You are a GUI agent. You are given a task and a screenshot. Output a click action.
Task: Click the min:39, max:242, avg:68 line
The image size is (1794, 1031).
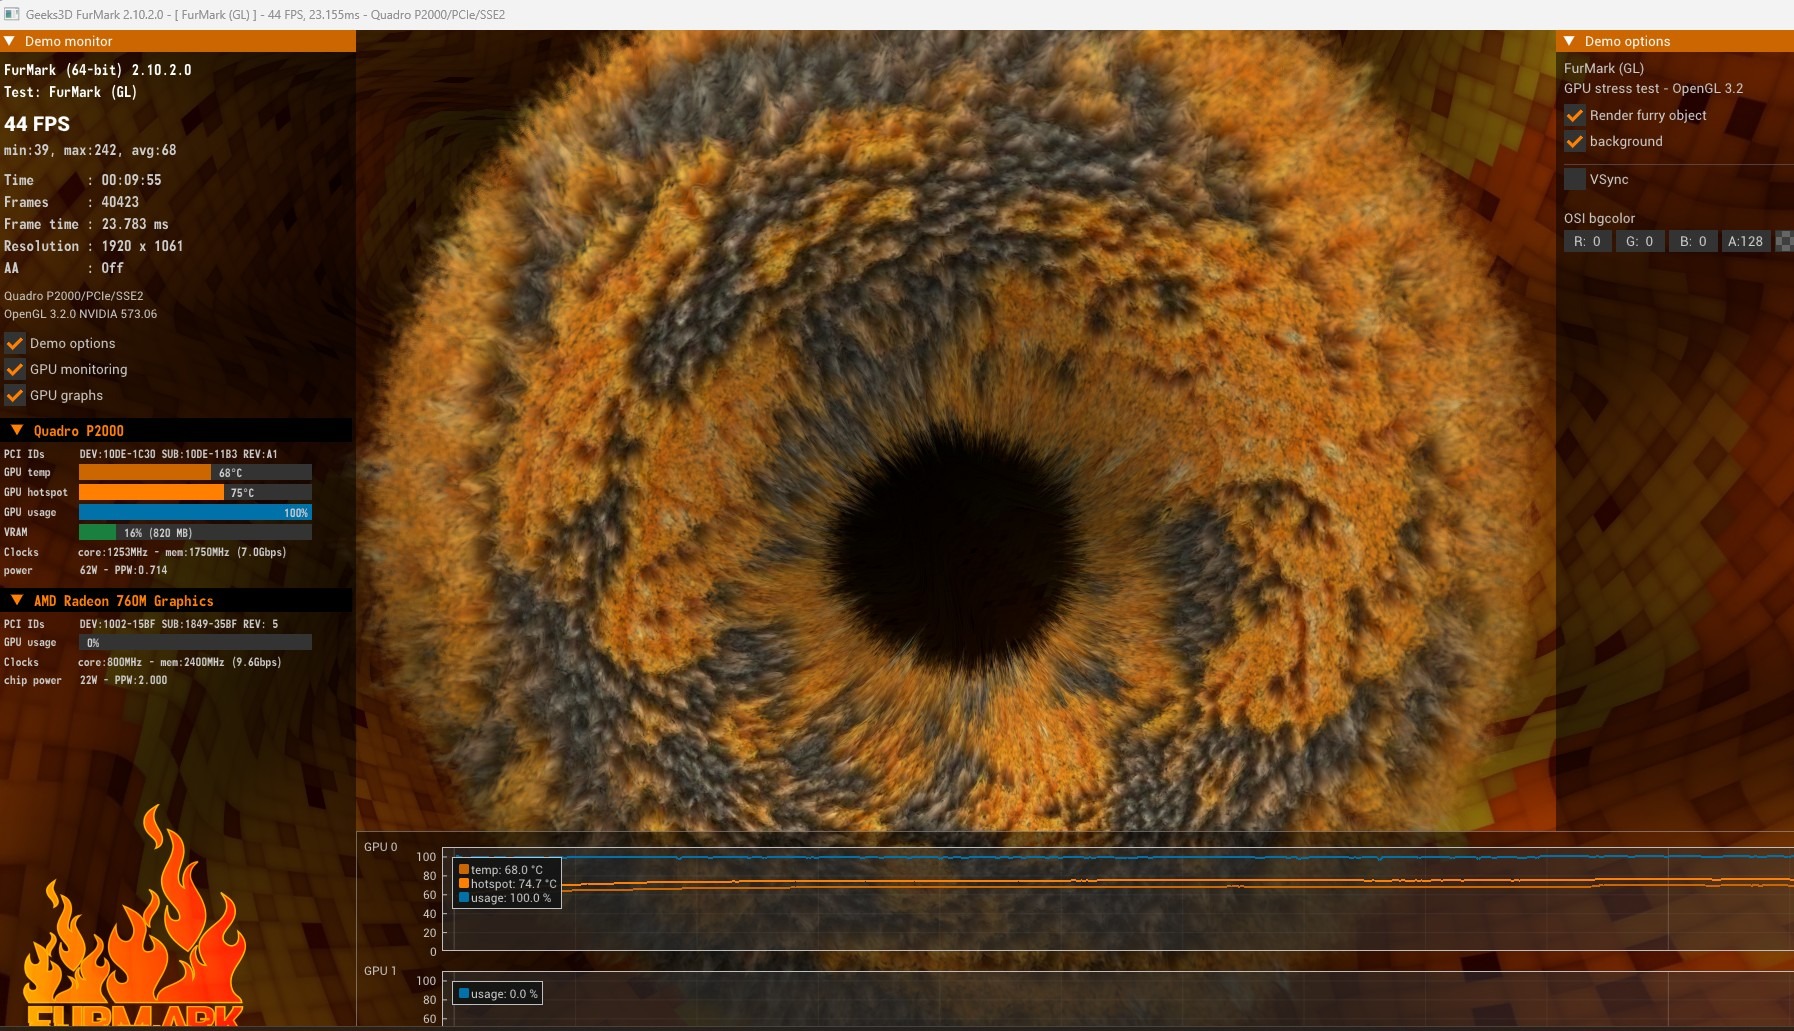[90, 150]
